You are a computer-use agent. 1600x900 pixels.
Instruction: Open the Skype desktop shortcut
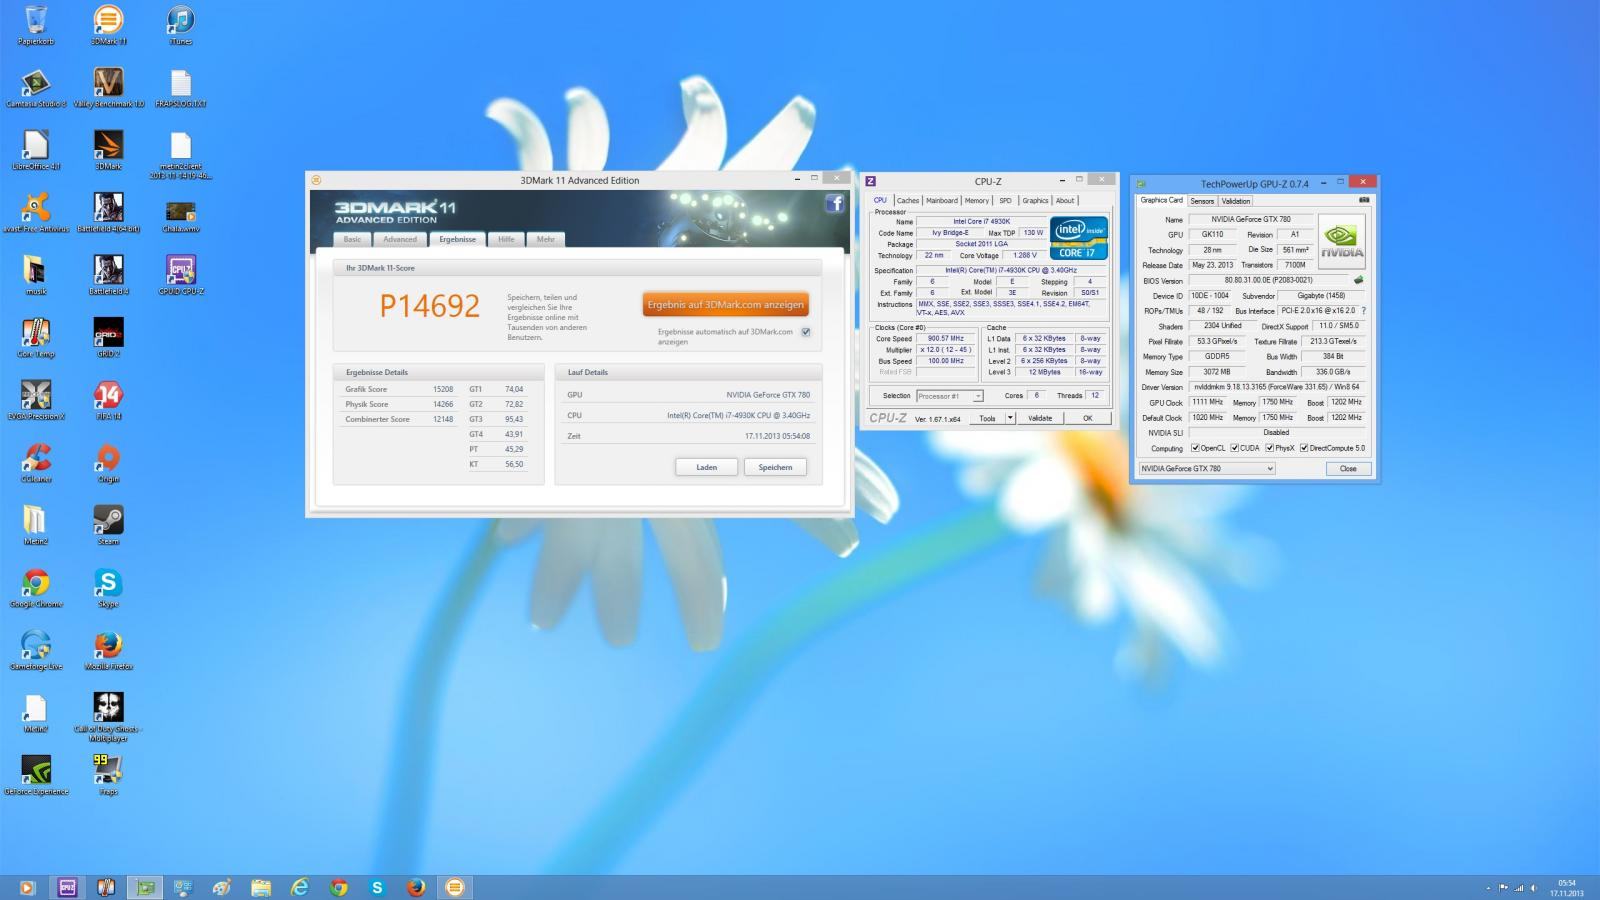(x=108, y=588)
